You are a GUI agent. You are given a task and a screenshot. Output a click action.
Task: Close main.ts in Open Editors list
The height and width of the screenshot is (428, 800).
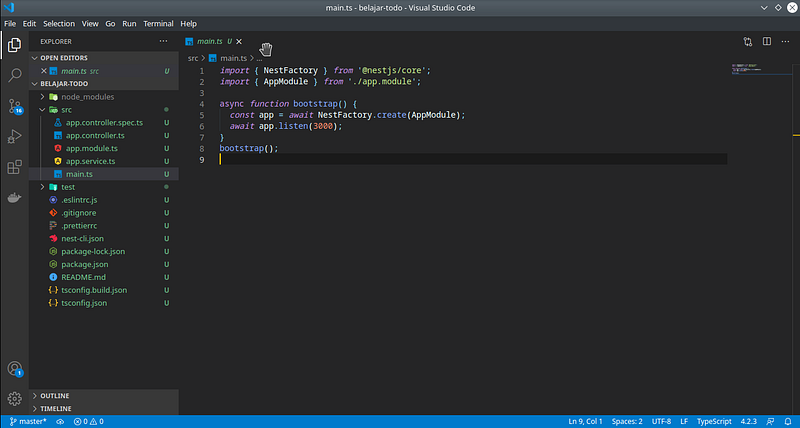(43, 71)
